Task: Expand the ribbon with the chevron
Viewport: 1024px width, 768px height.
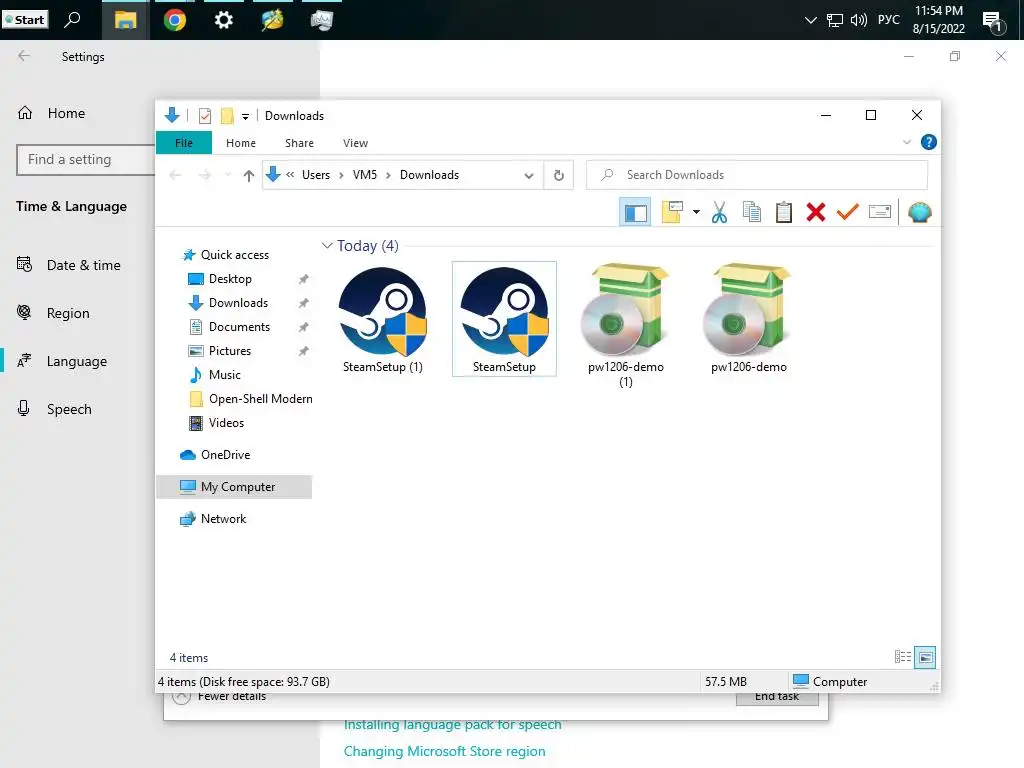Action: tap(906, 142)
